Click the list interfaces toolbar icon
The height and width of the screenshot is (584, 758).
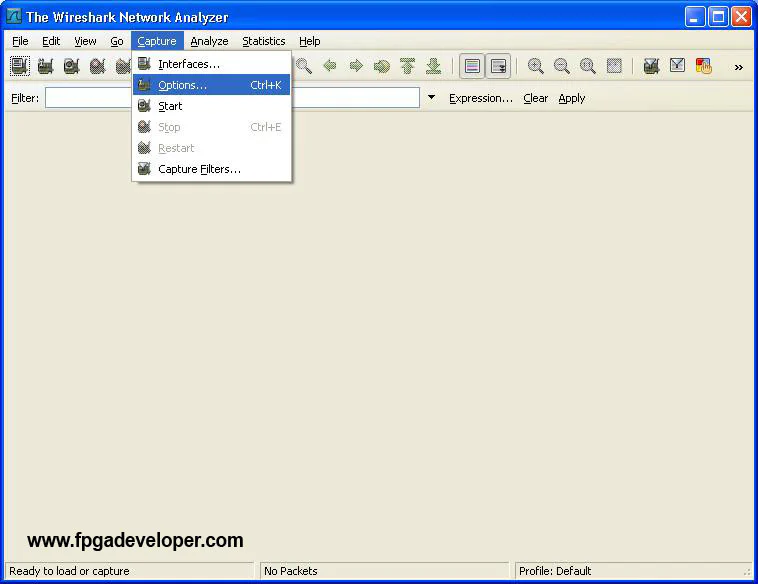tap(19, 66)
